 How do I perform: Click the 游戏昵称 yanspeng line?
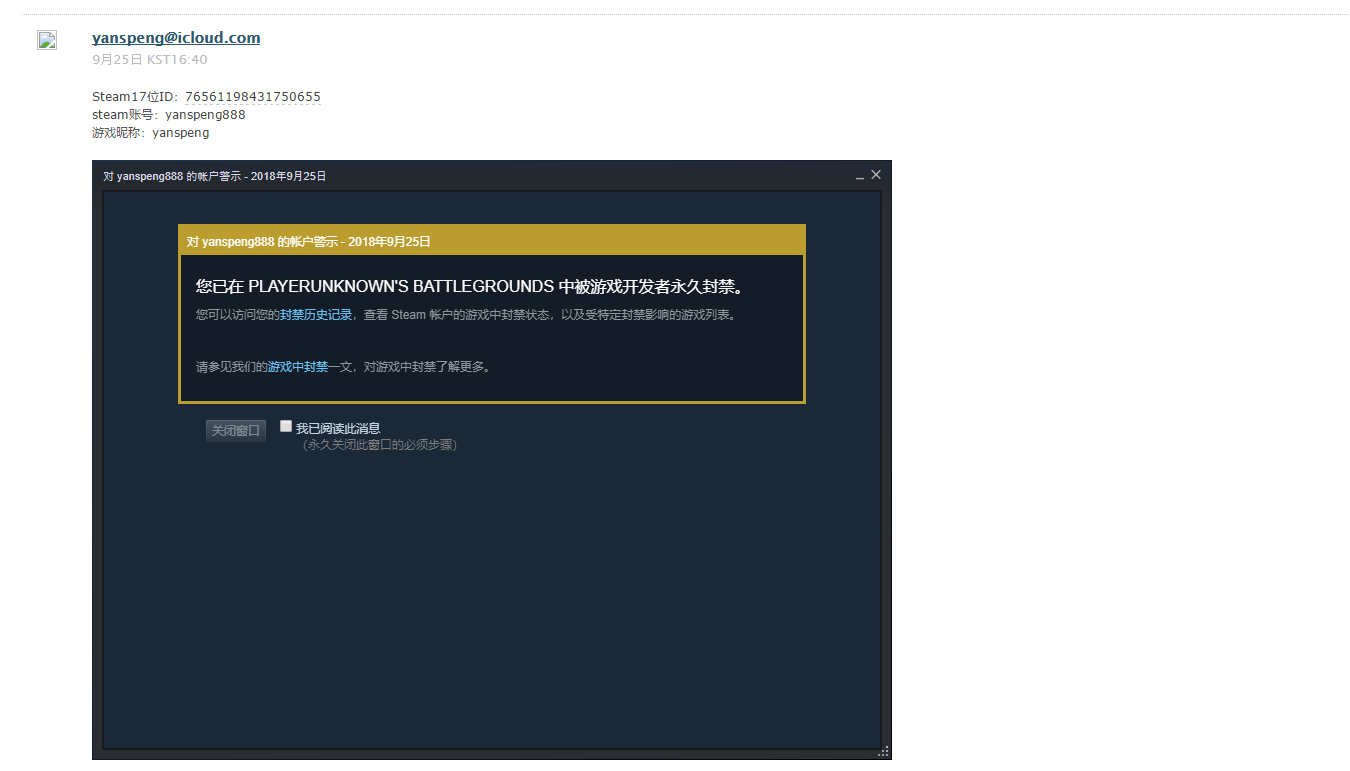pos(151,133)
